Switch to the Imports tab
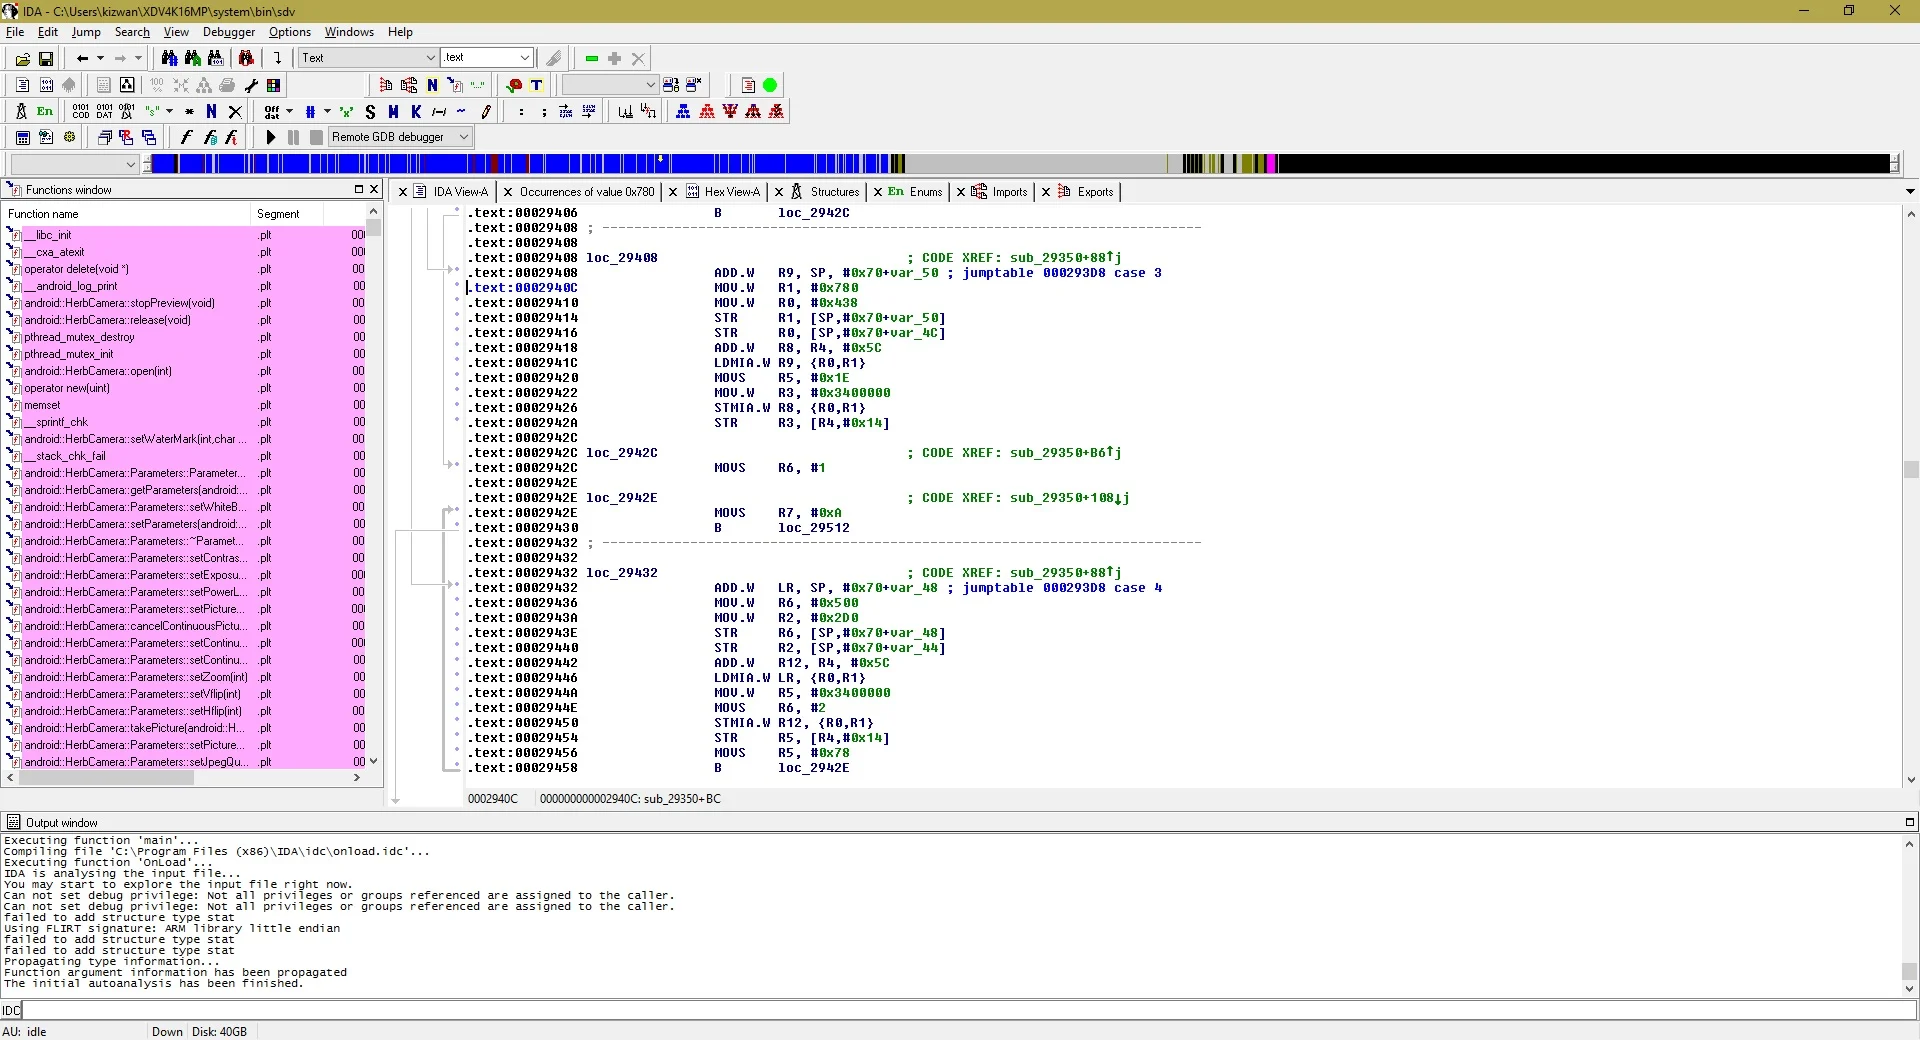1920x1040 pixels. 1009,192
